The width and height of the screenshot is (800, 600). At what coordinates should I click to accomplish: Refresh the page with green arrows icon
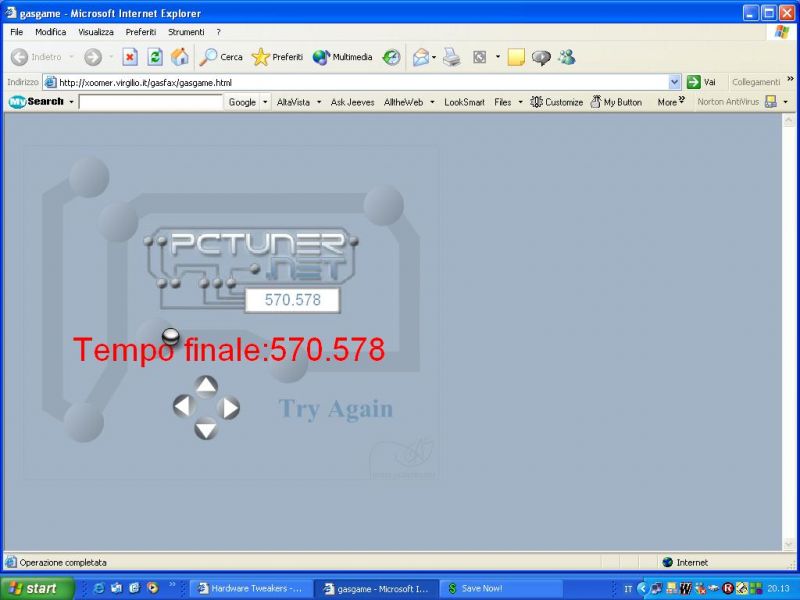[155, 57]
